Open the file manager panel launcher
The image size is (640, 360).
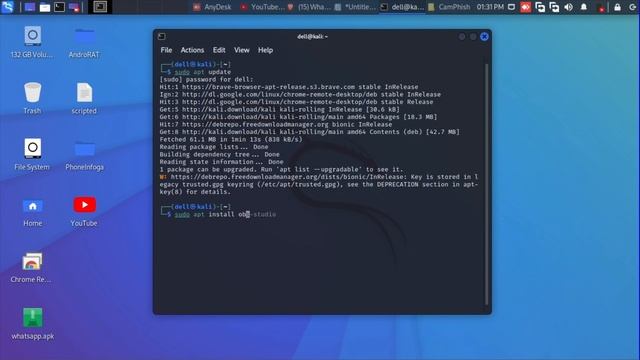tap(44, 7)
